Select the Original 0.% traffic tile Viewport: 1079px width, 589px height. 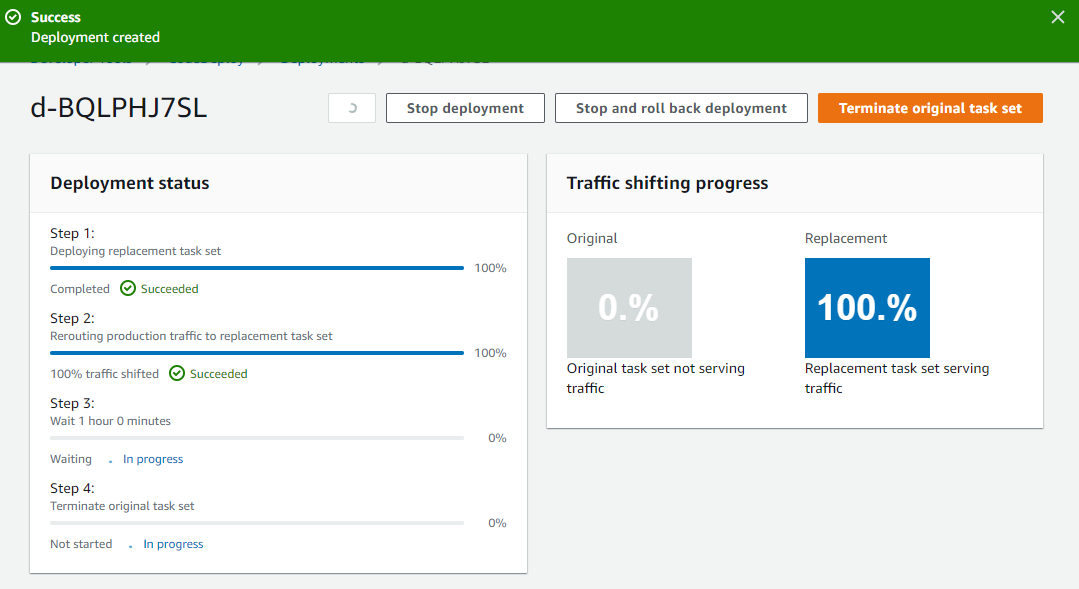tap(629, 308)
